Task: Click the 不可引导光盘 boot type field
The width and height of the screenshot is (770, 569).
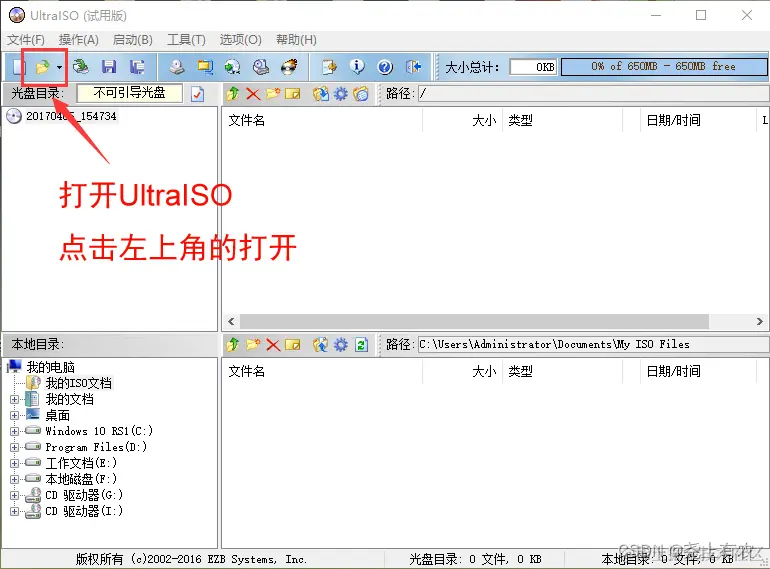Action: pos(130,93)
